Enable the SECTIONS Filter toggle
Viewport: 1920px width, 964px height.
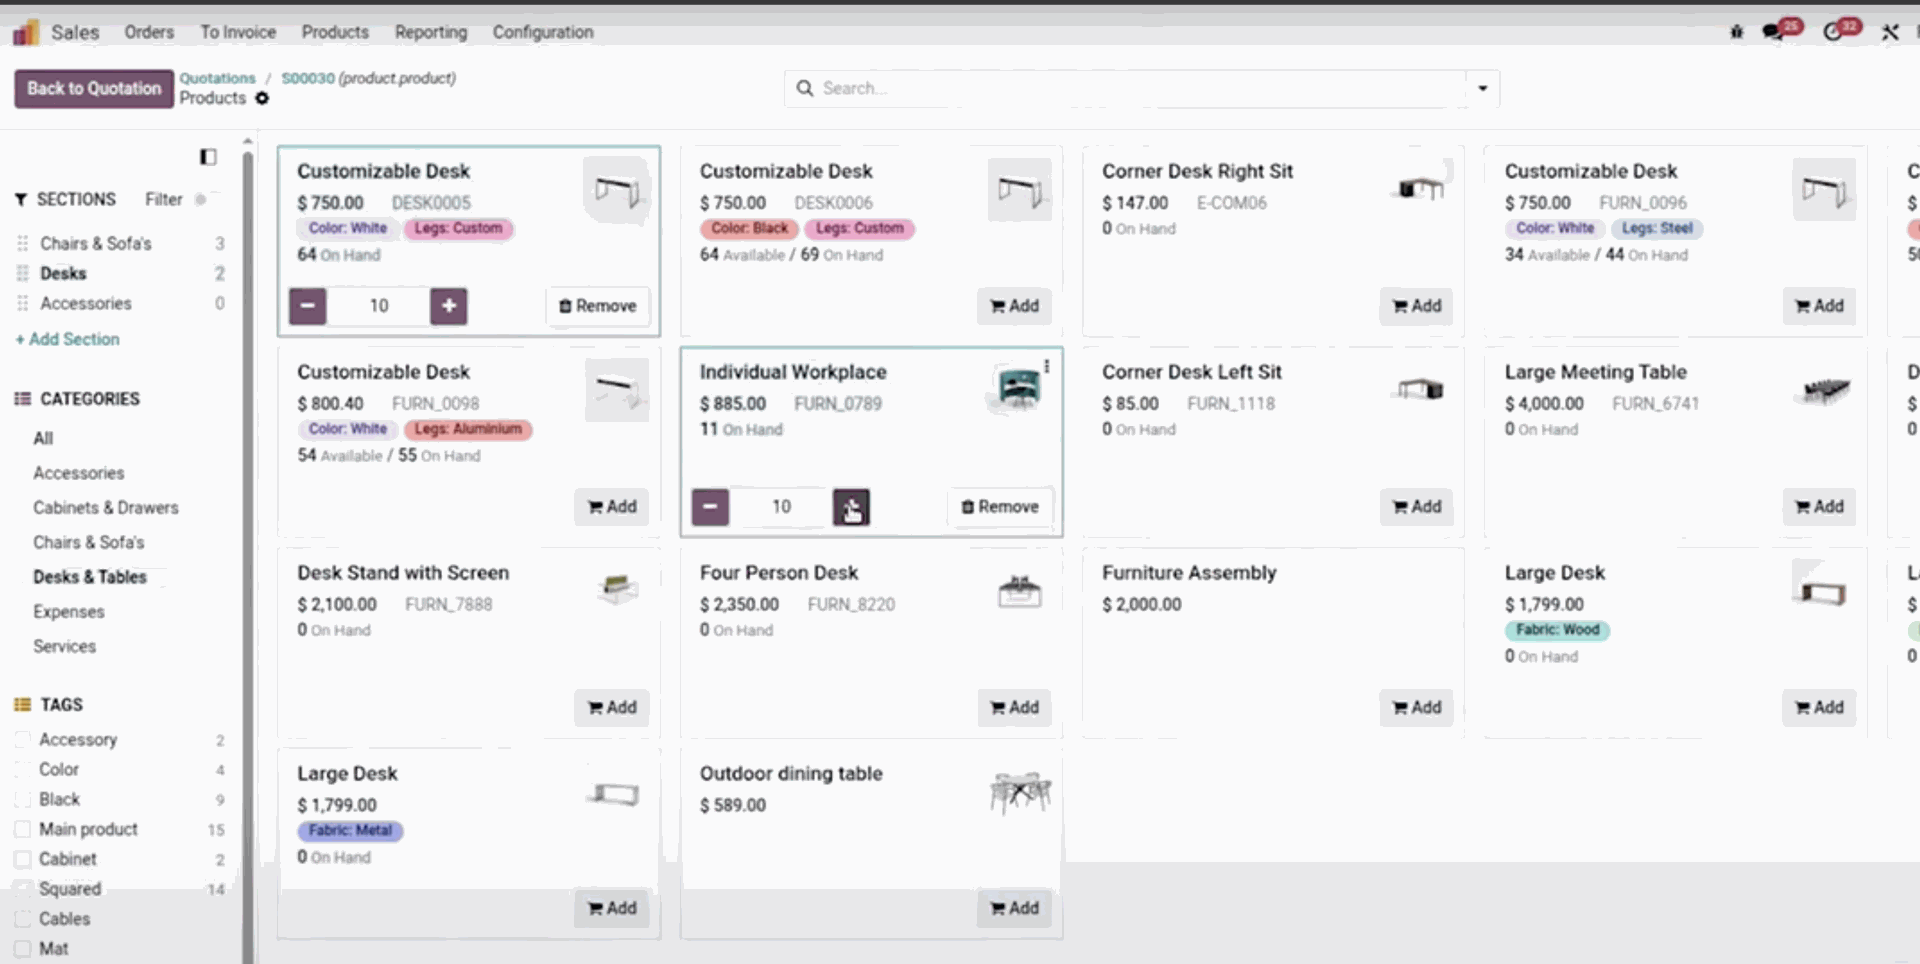(x=200, y=199)
